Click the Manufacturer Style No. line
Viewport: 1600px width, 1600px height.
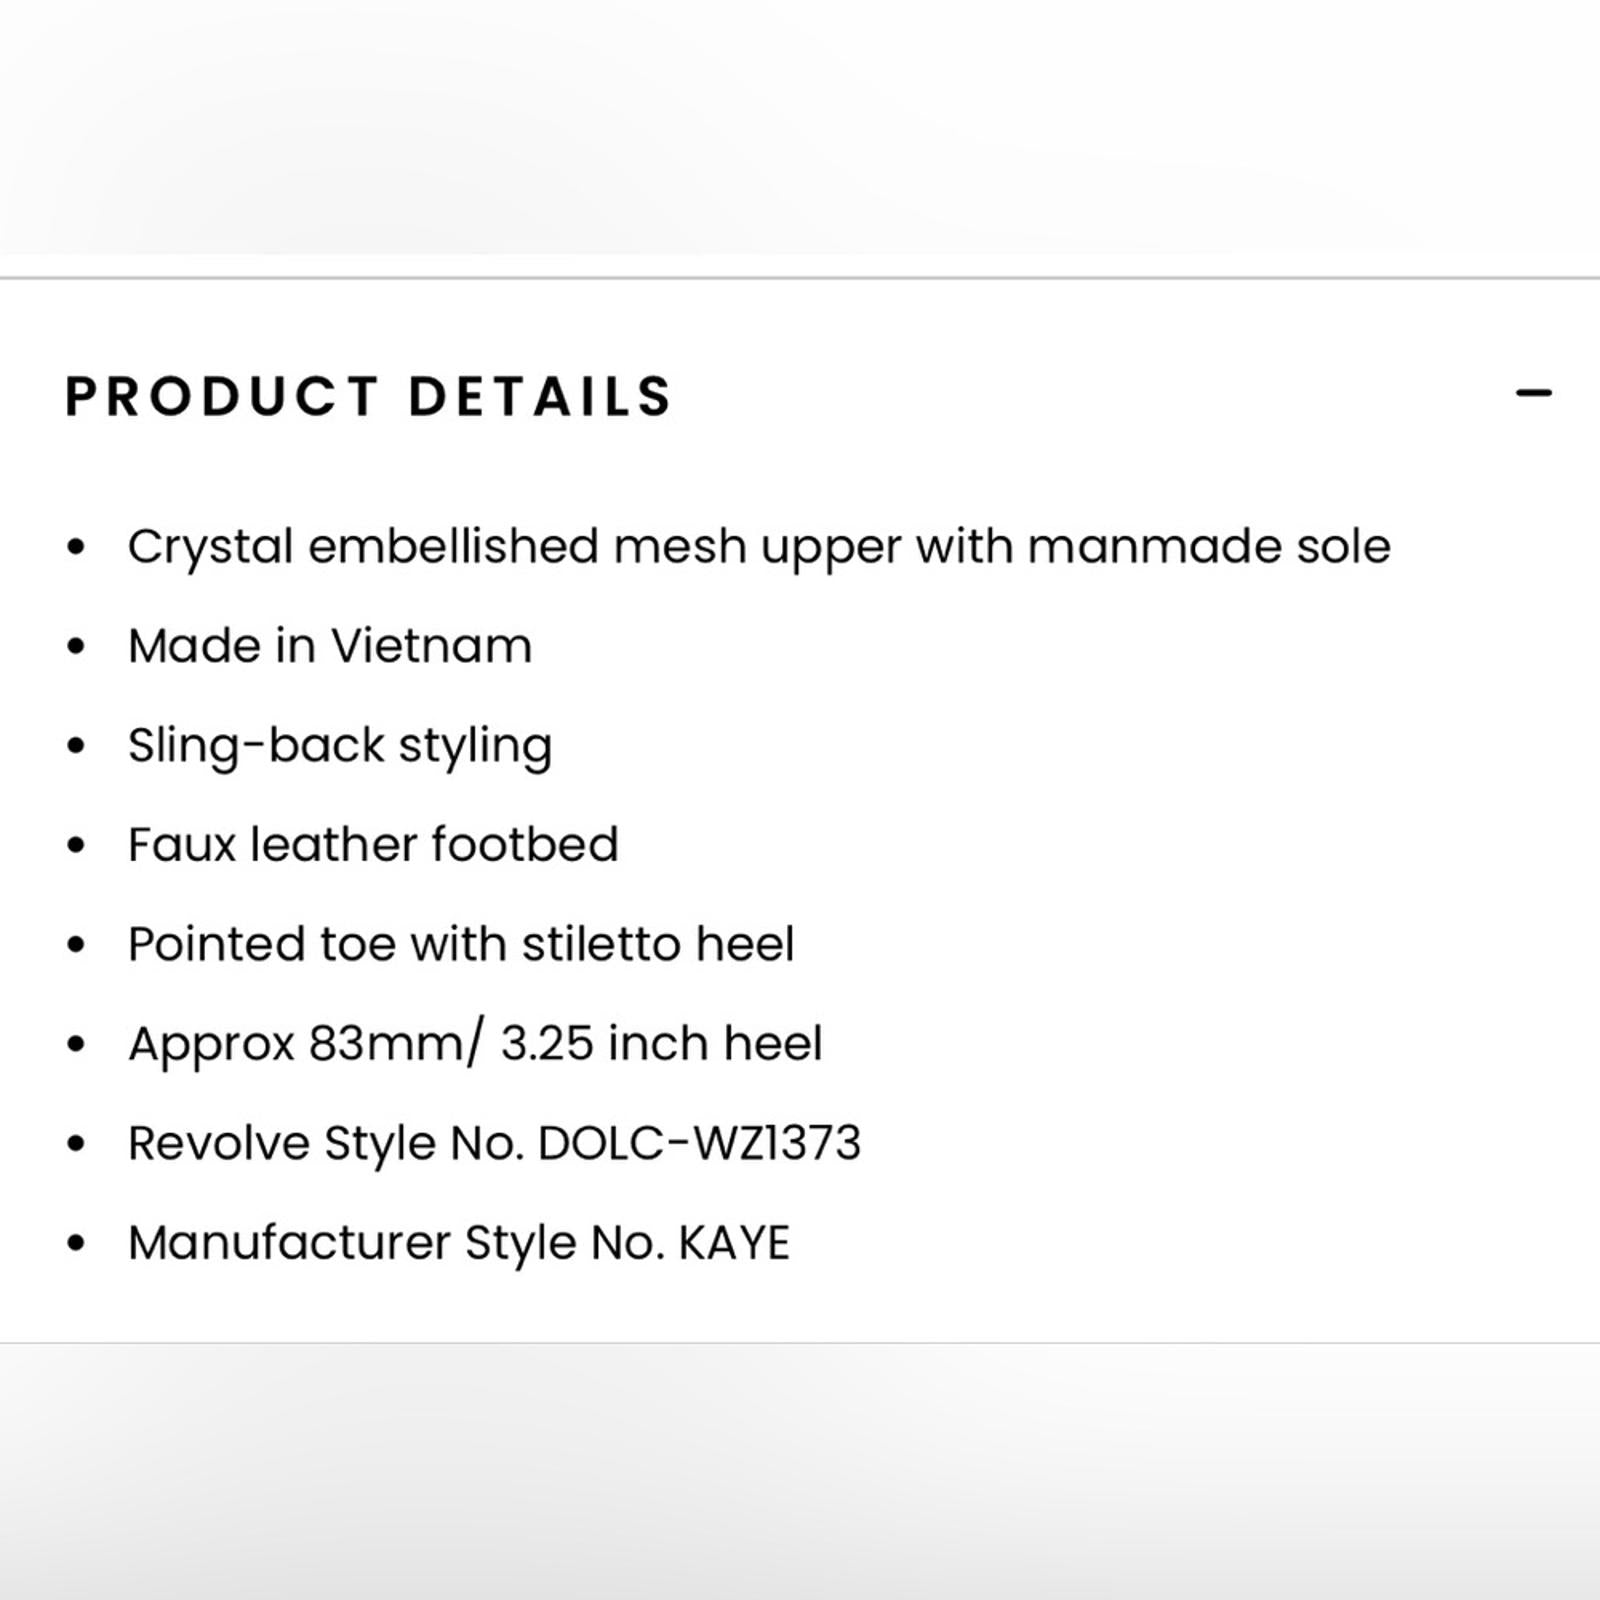459,1243
